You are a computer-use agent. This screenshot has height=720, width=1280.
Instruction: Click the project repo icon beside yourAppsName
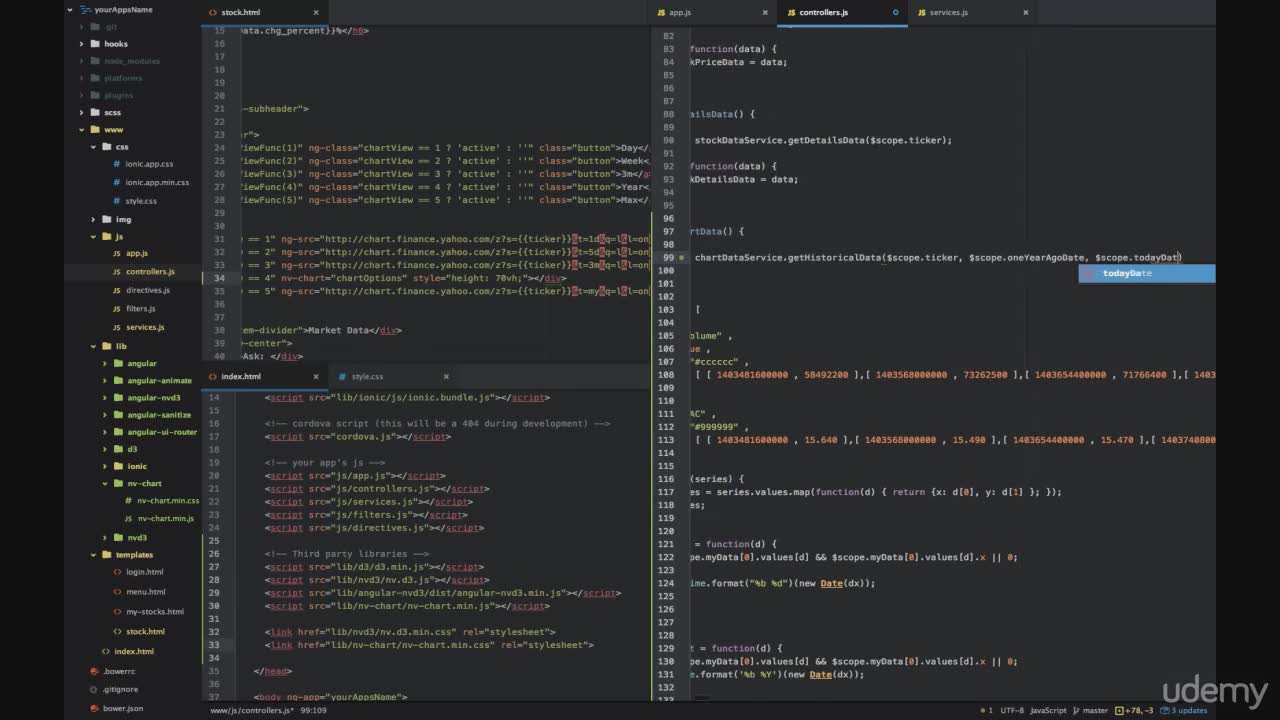point(85,9)
